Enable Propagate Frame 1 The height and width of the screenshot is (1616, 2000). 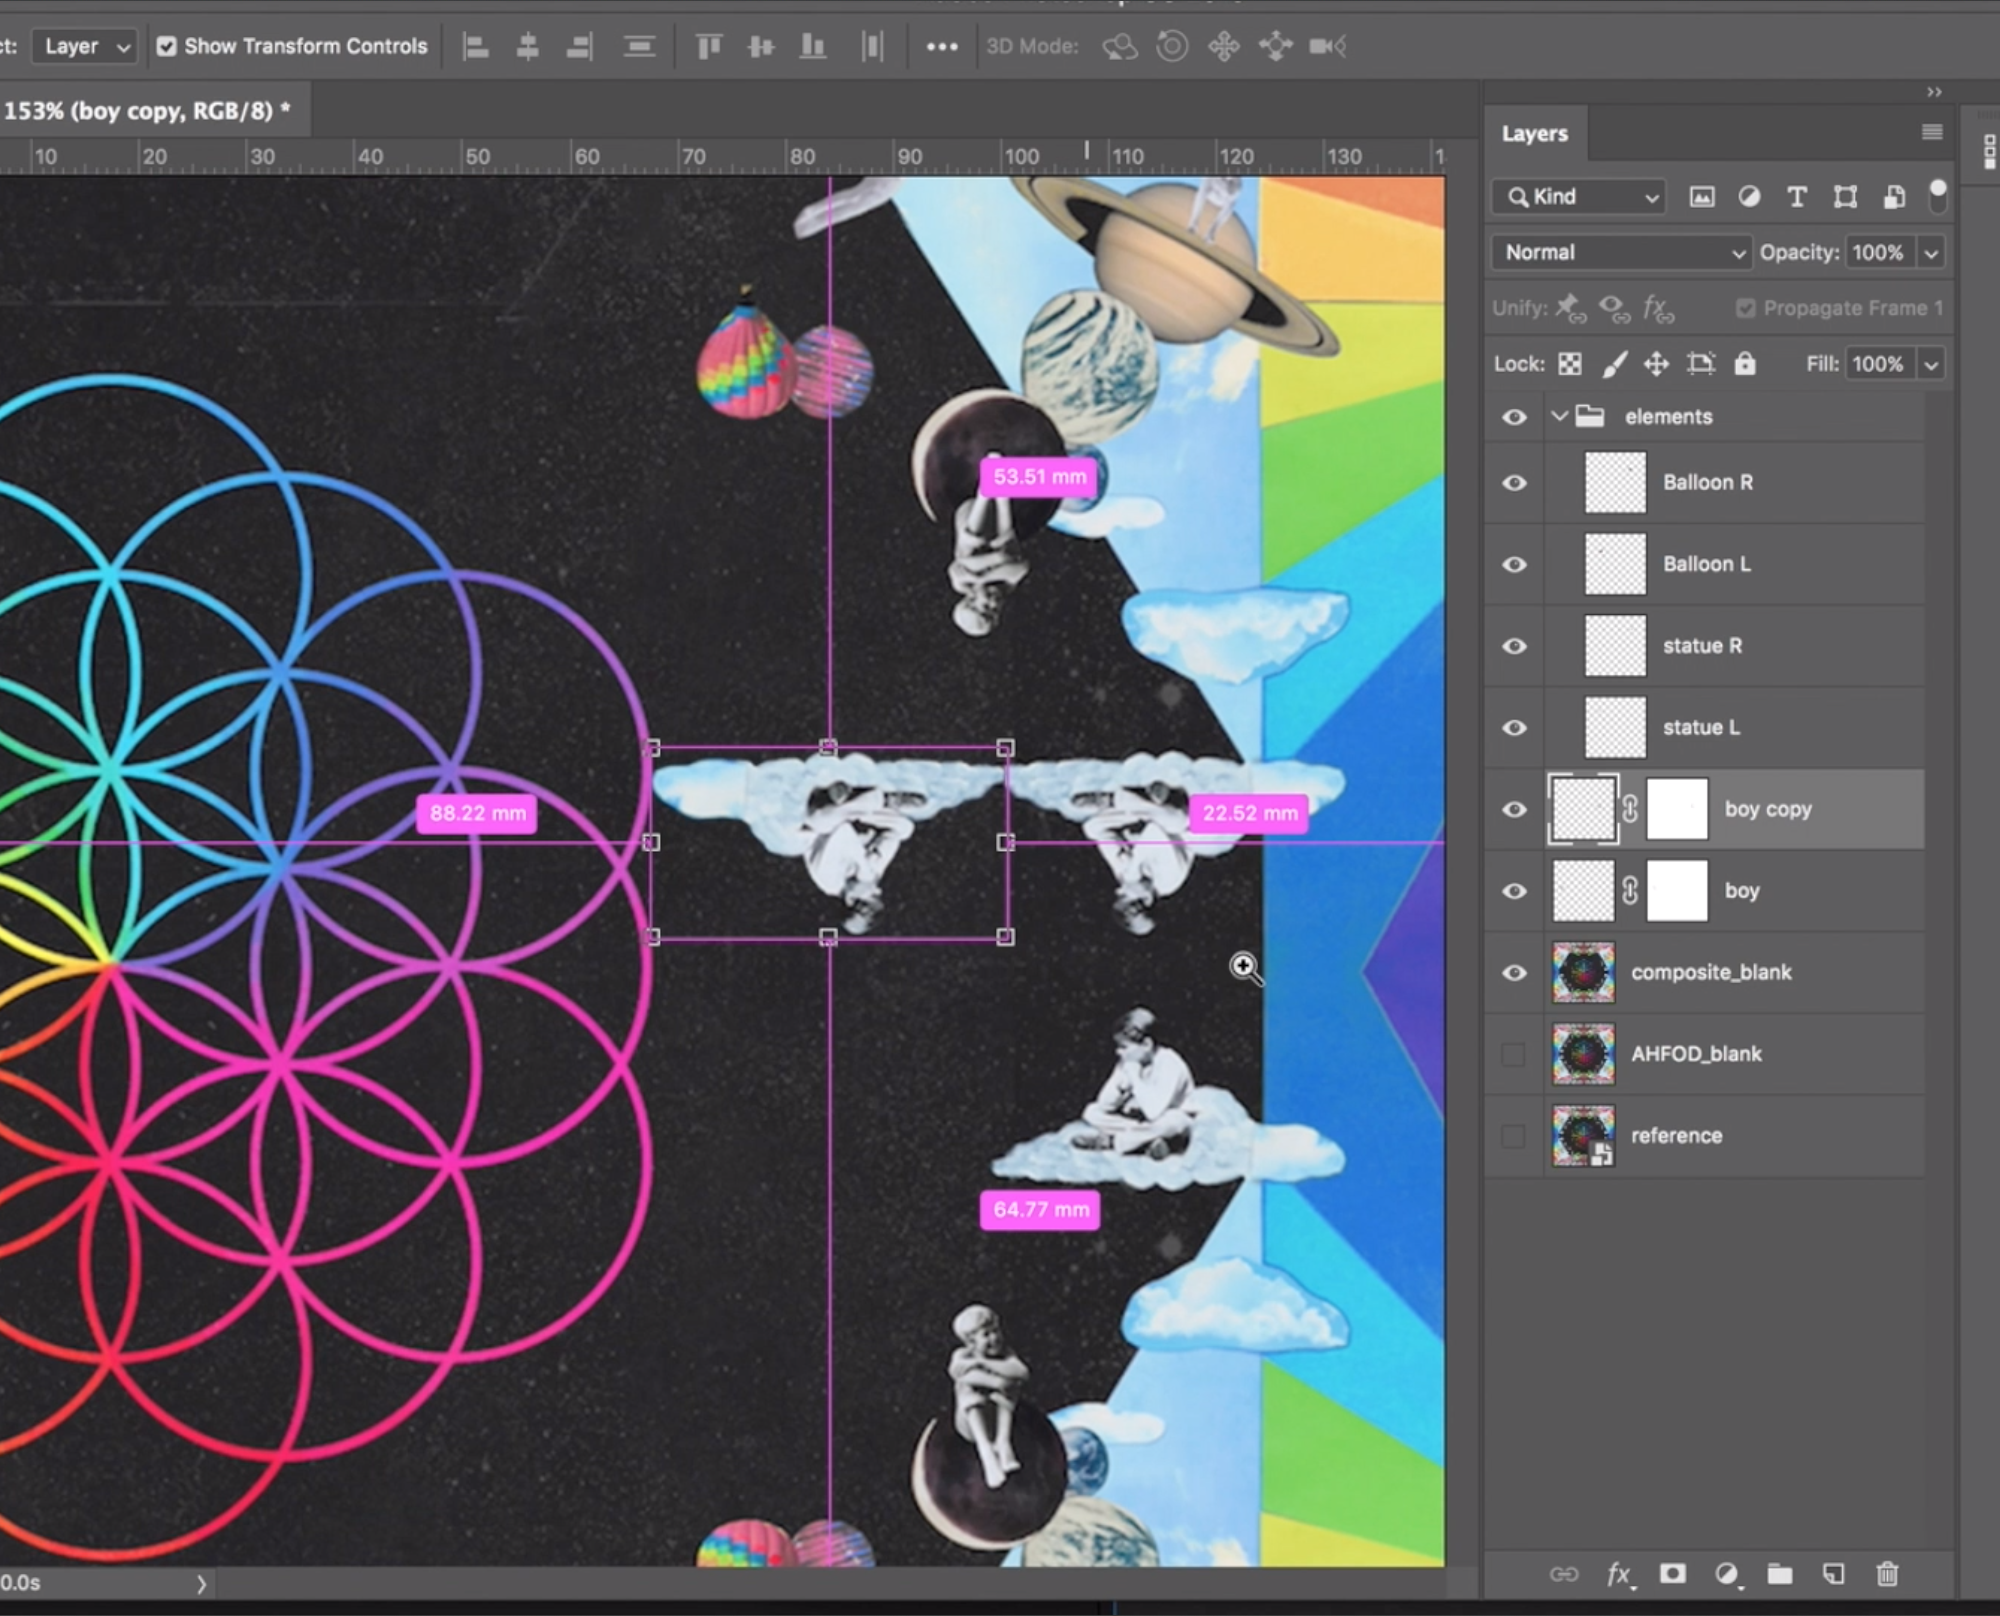[1745, 307]
